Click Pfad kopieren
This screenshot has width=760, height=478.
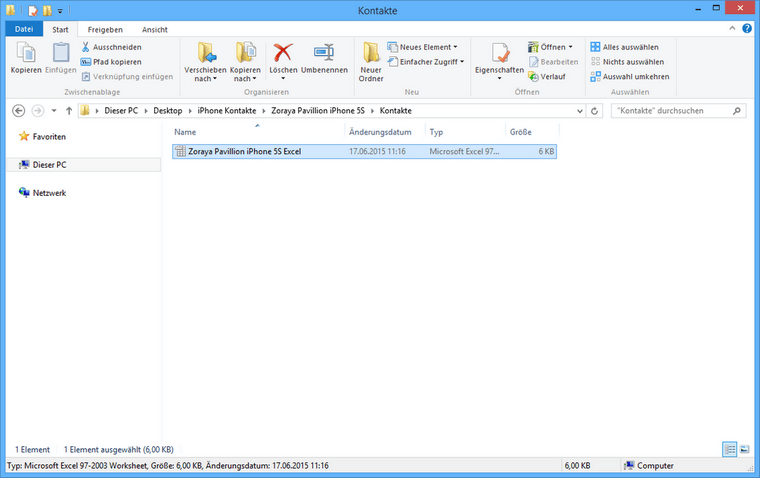point(111,62)
